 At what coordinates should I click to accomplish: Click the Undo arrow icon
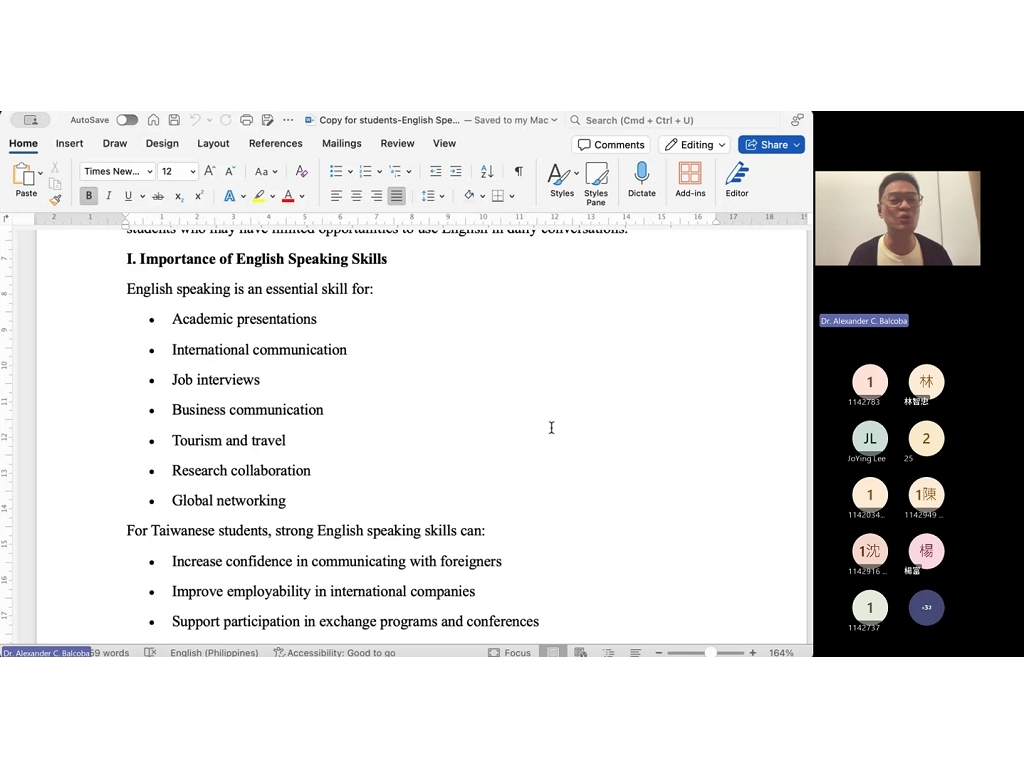195,120
